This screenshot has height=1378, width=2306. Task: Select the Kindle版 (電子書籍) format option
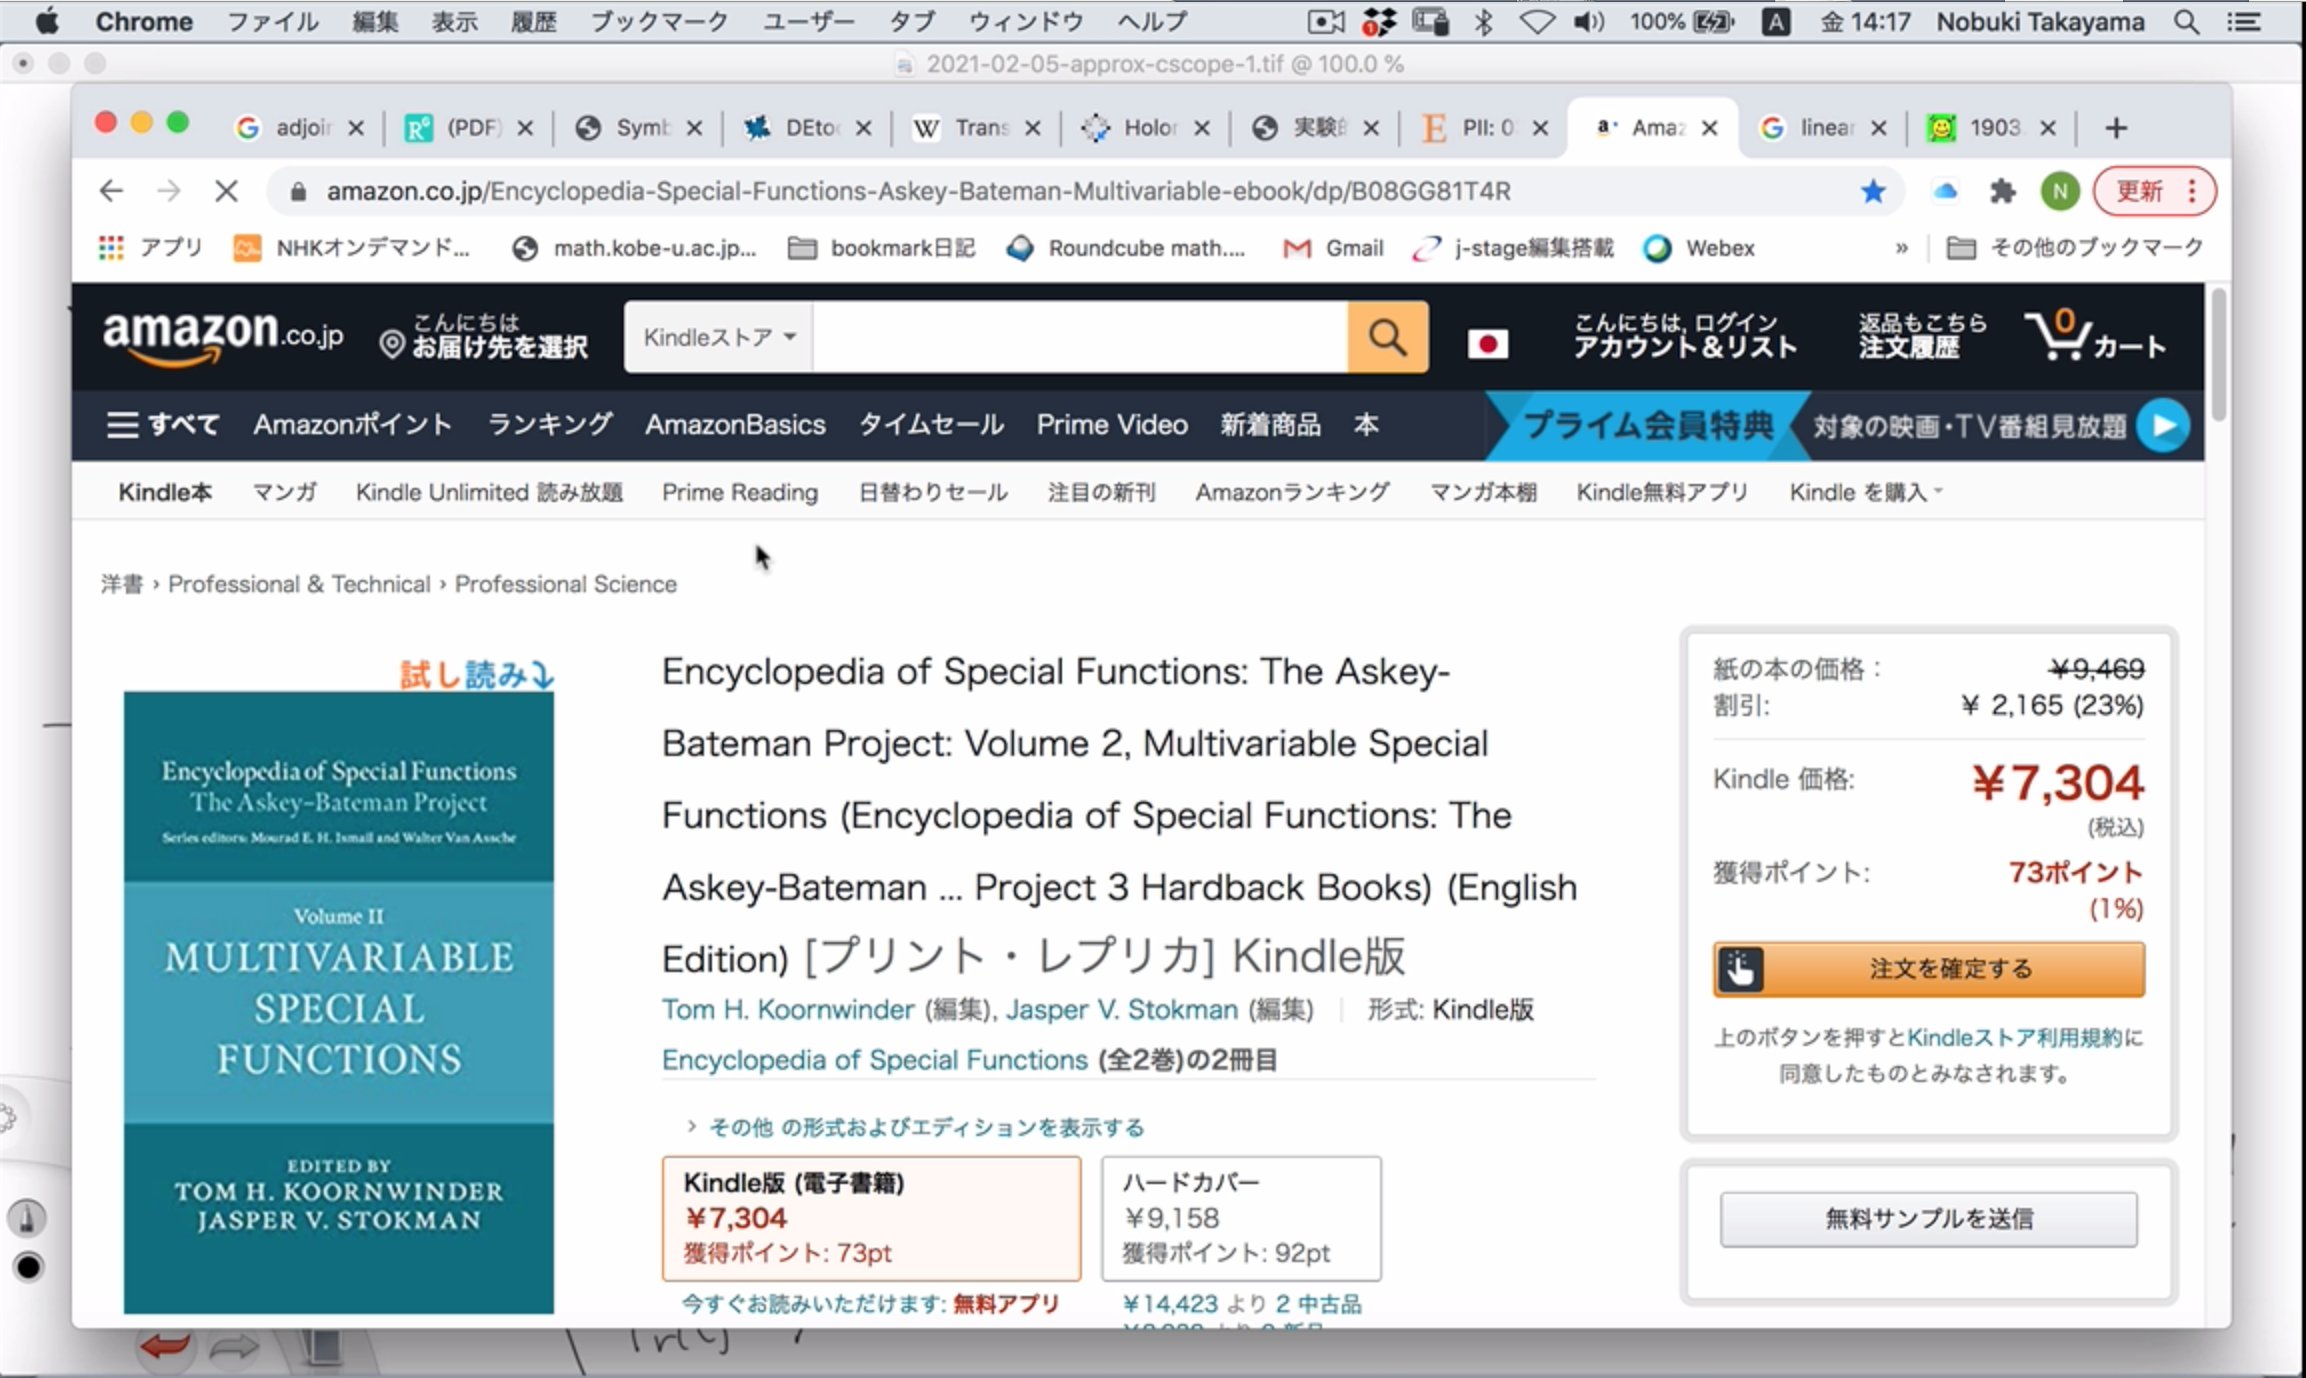(x=871, y=1218)
